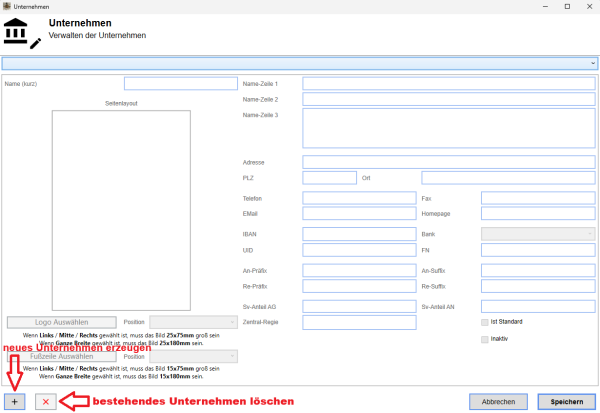
Task: Click the An-Suffix input field
Action: (538, 270)
